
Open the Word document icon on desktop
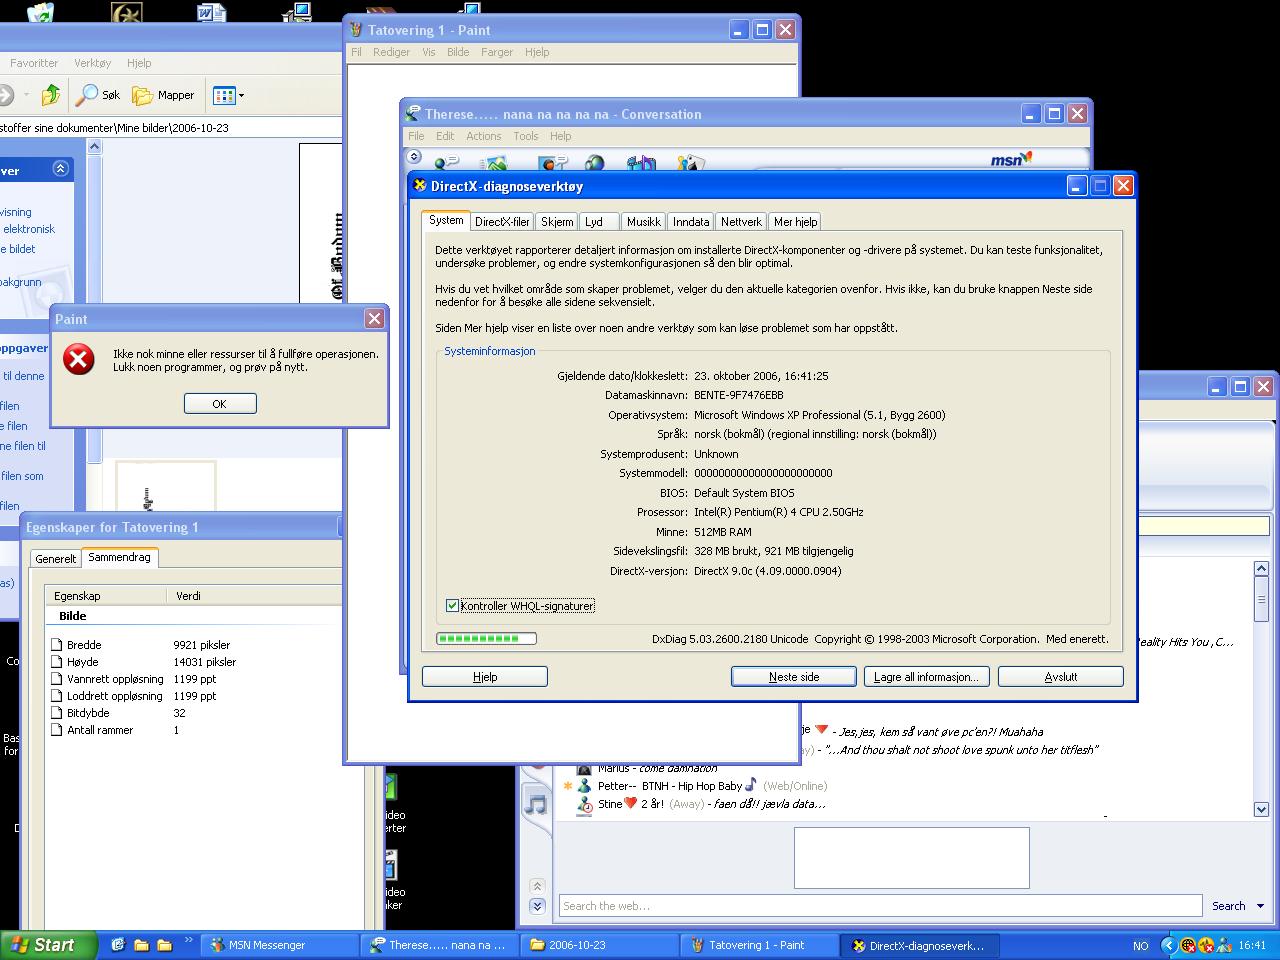[x=211, y=12]
